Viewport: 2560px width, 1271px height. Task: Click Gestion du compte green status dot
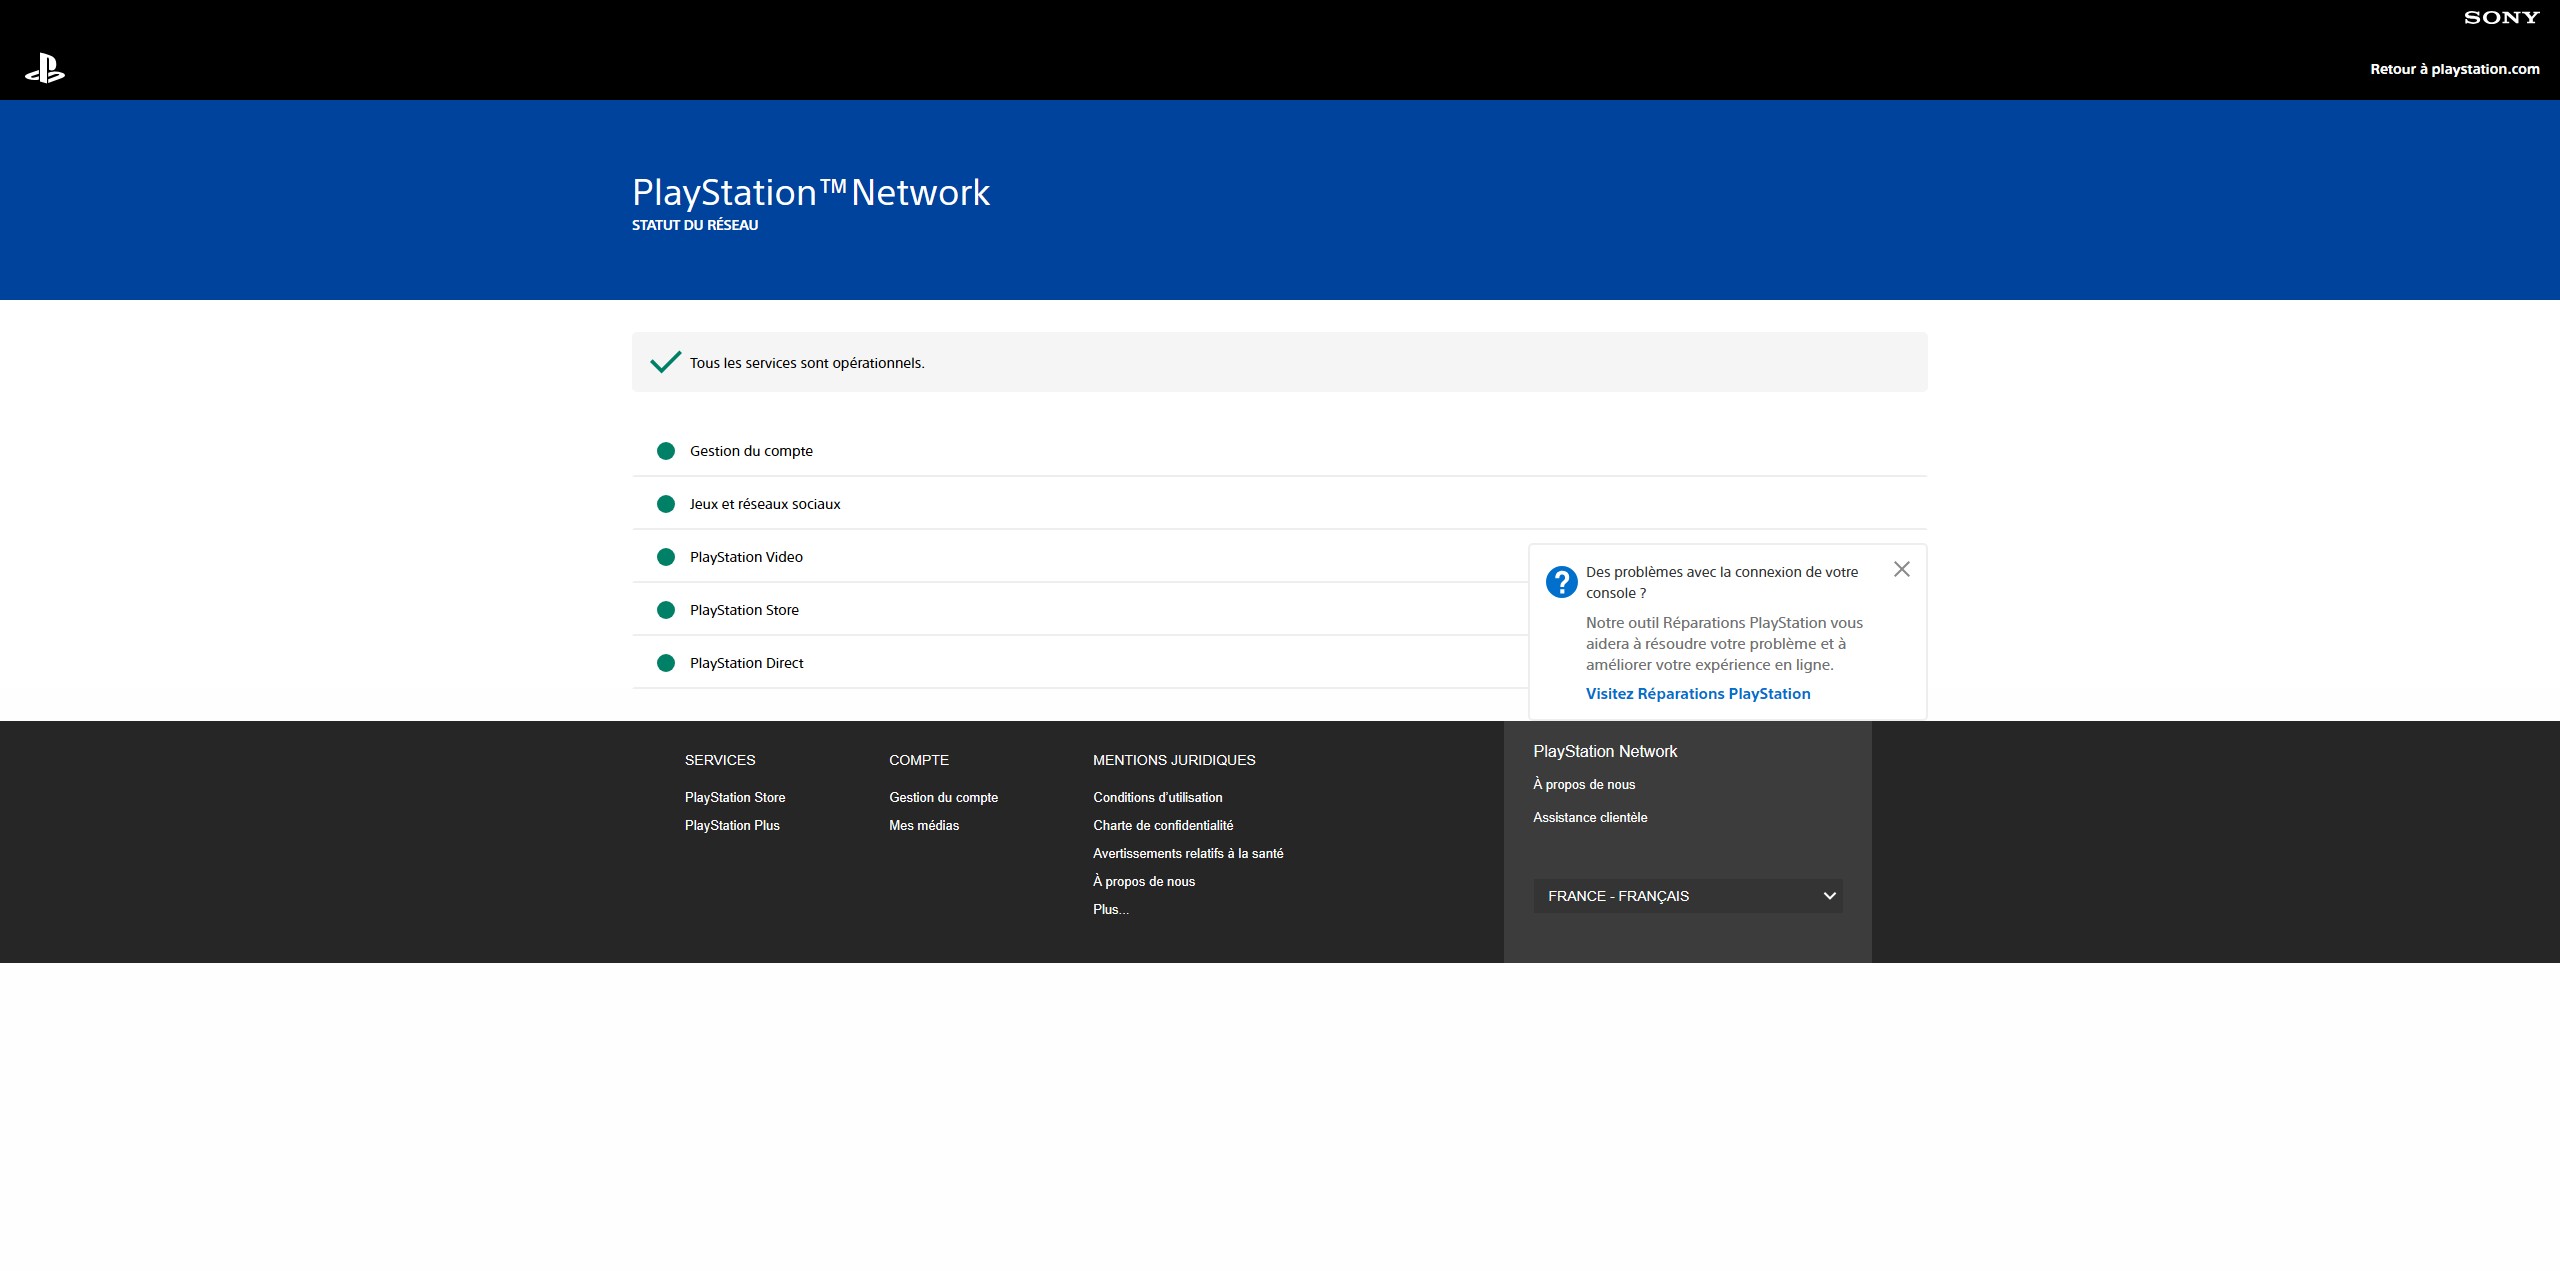(x=666, y=451)
